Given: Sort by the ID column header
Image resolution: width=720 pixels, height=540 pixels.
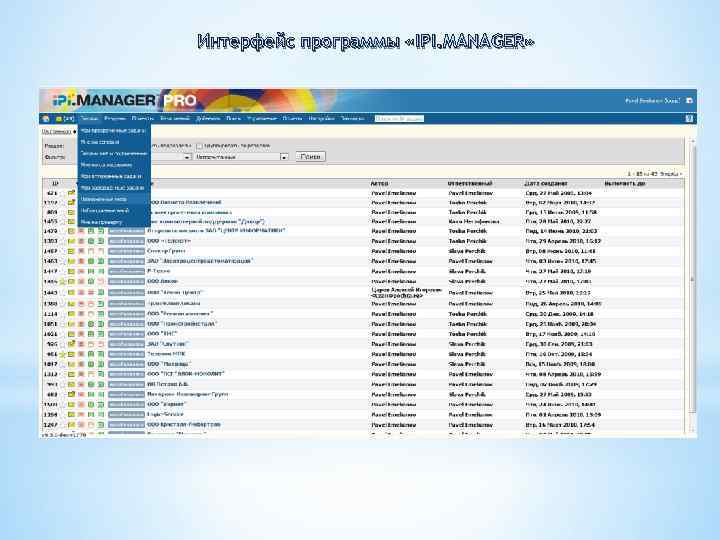Looking at the screenshot, I should (x=55, y=184).
